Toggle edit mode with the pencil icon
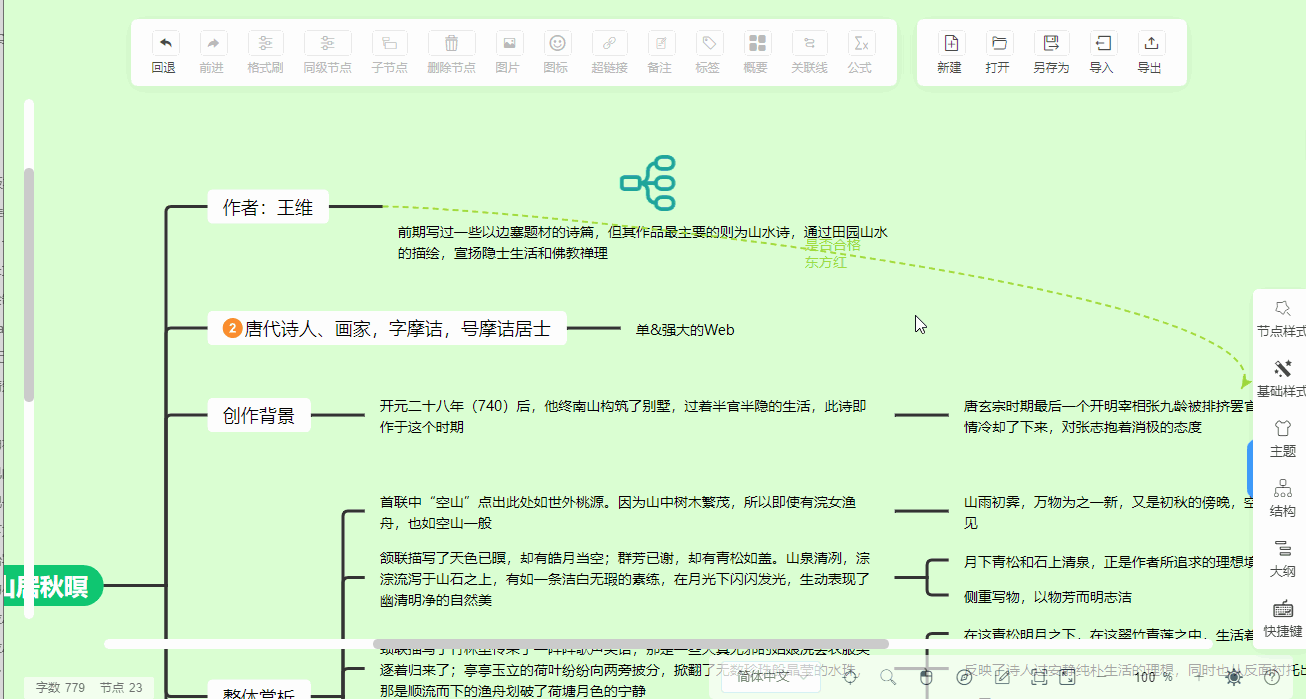 click(x=1001, y=678)
